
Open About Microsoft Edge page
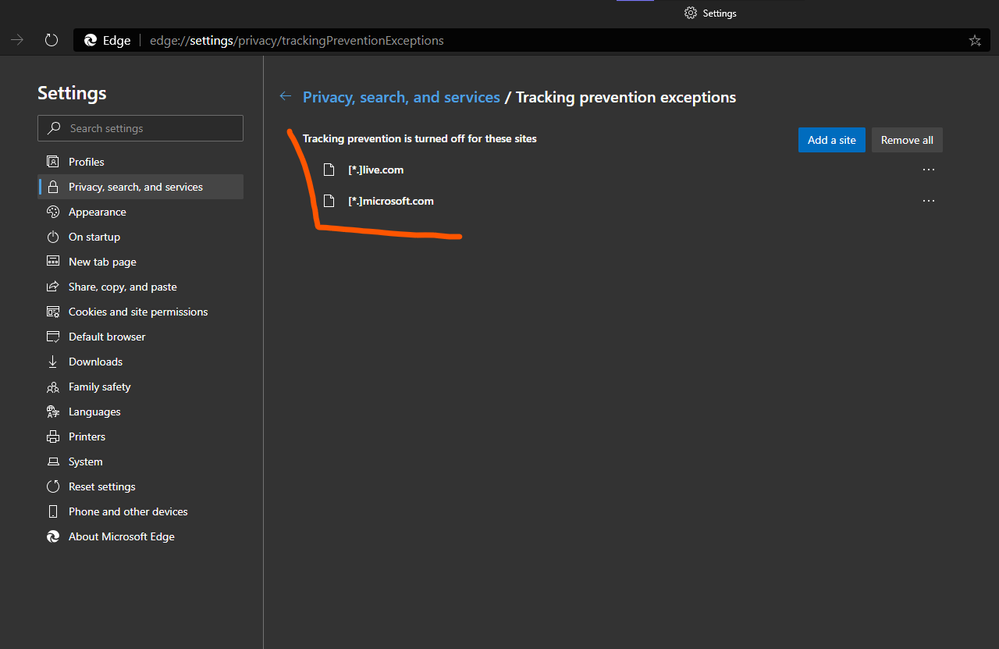(x=140, y=536)
